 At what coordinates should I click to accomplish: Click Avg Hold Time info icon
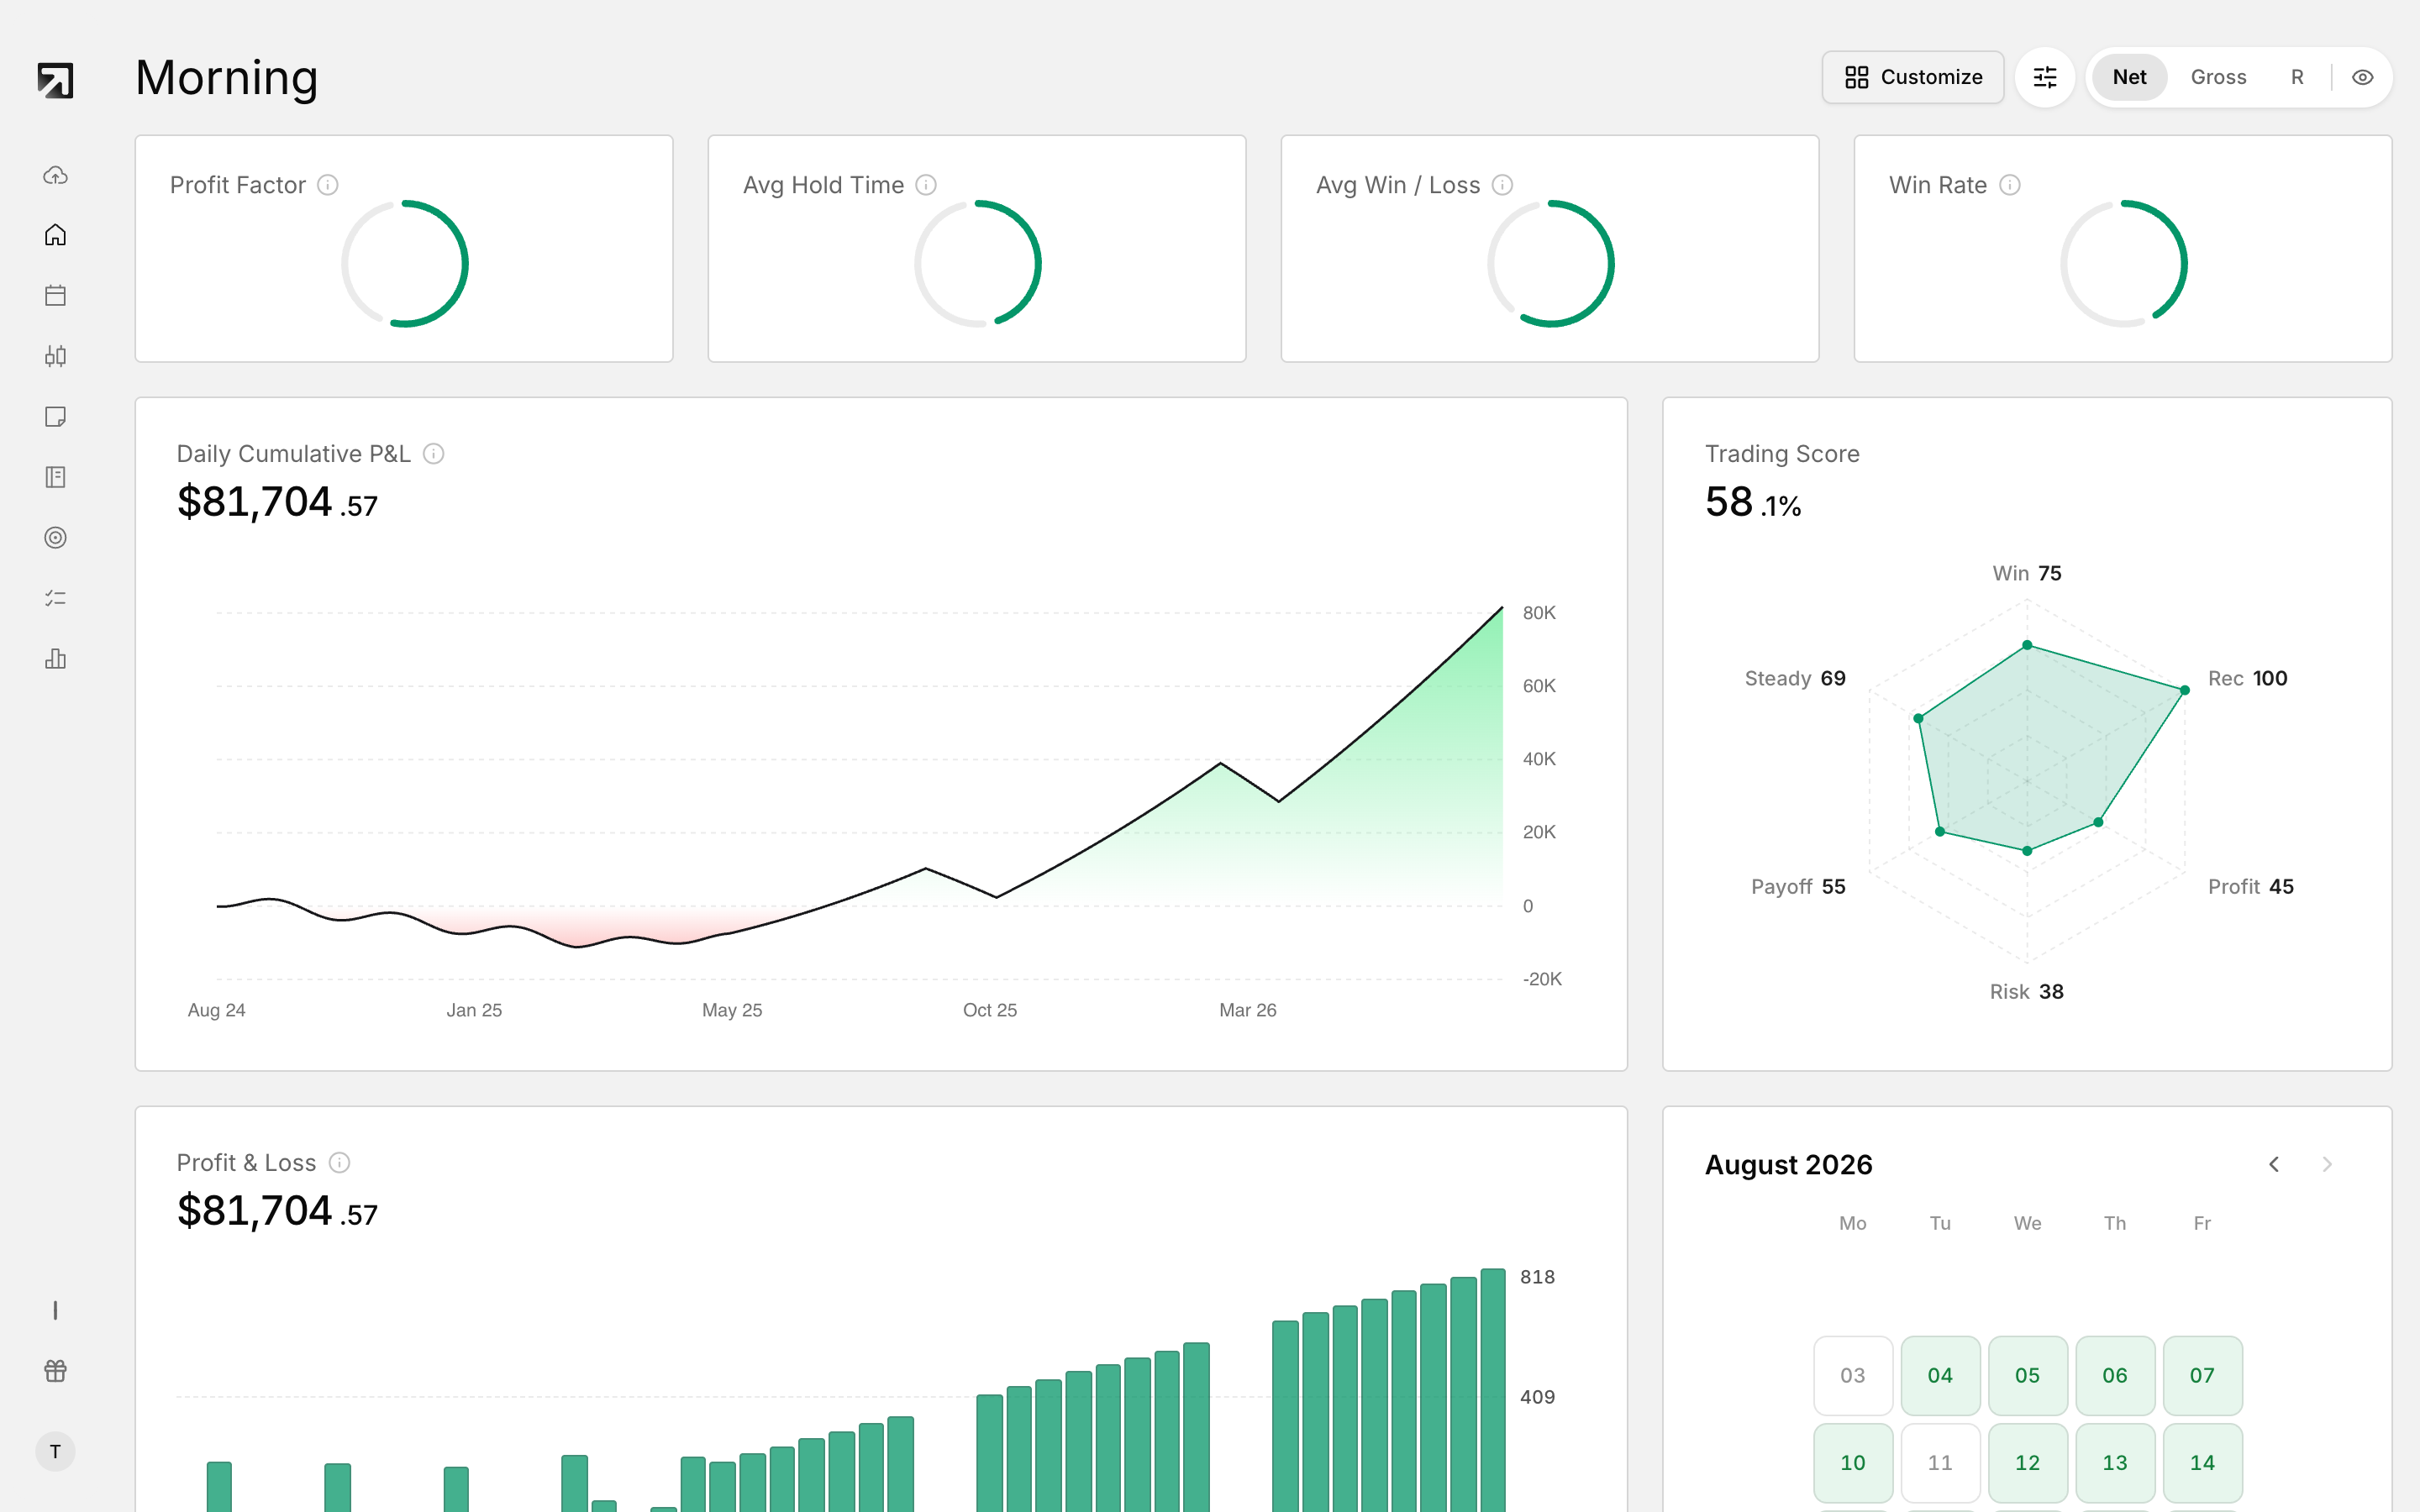[926, 185]
